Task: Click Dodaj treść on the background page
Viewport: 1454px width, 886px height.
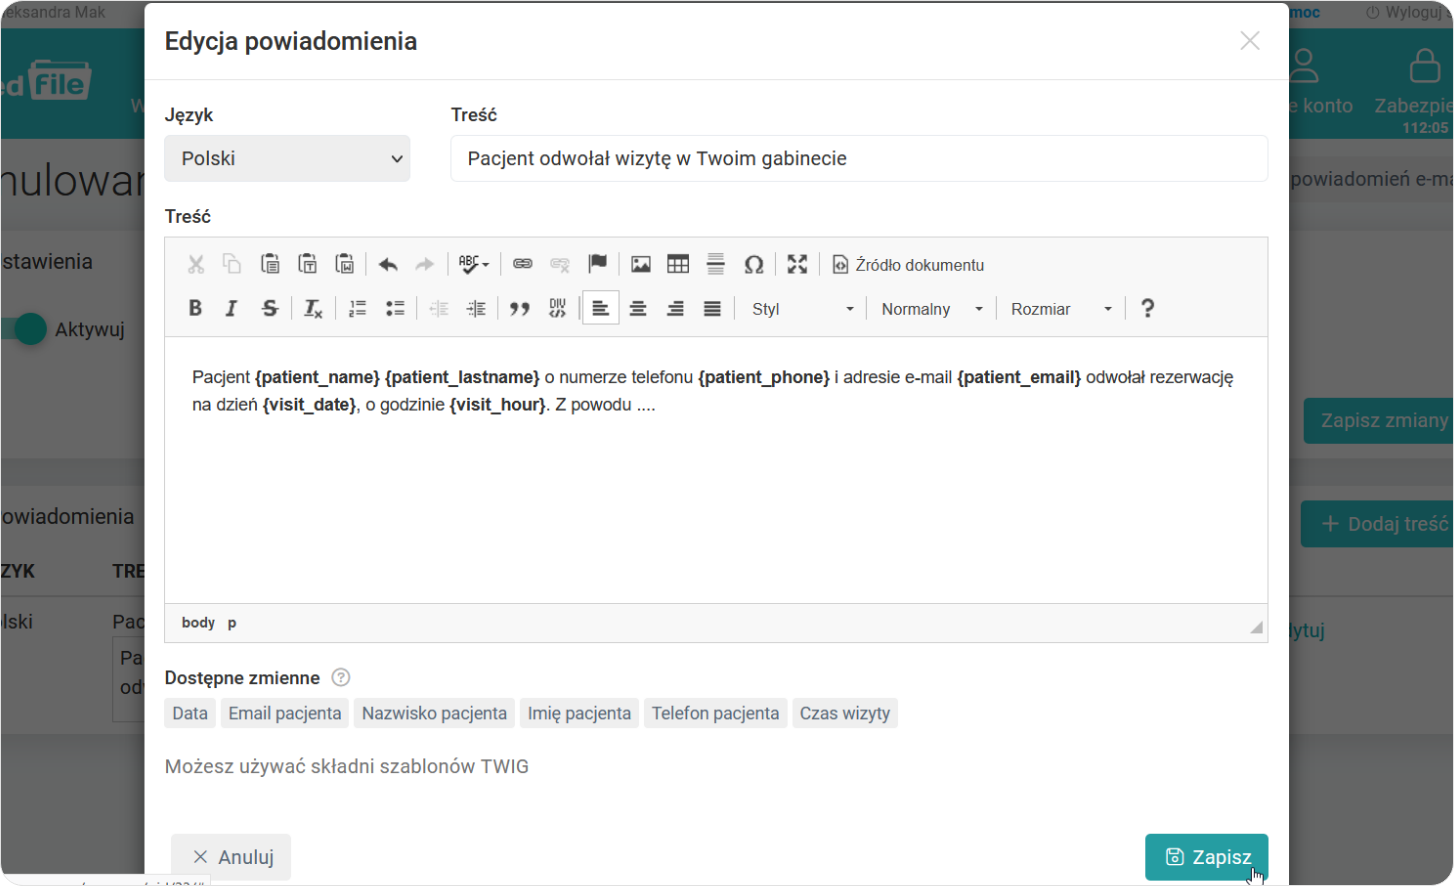Action: pyautogui.click(x=1377, y=524)
